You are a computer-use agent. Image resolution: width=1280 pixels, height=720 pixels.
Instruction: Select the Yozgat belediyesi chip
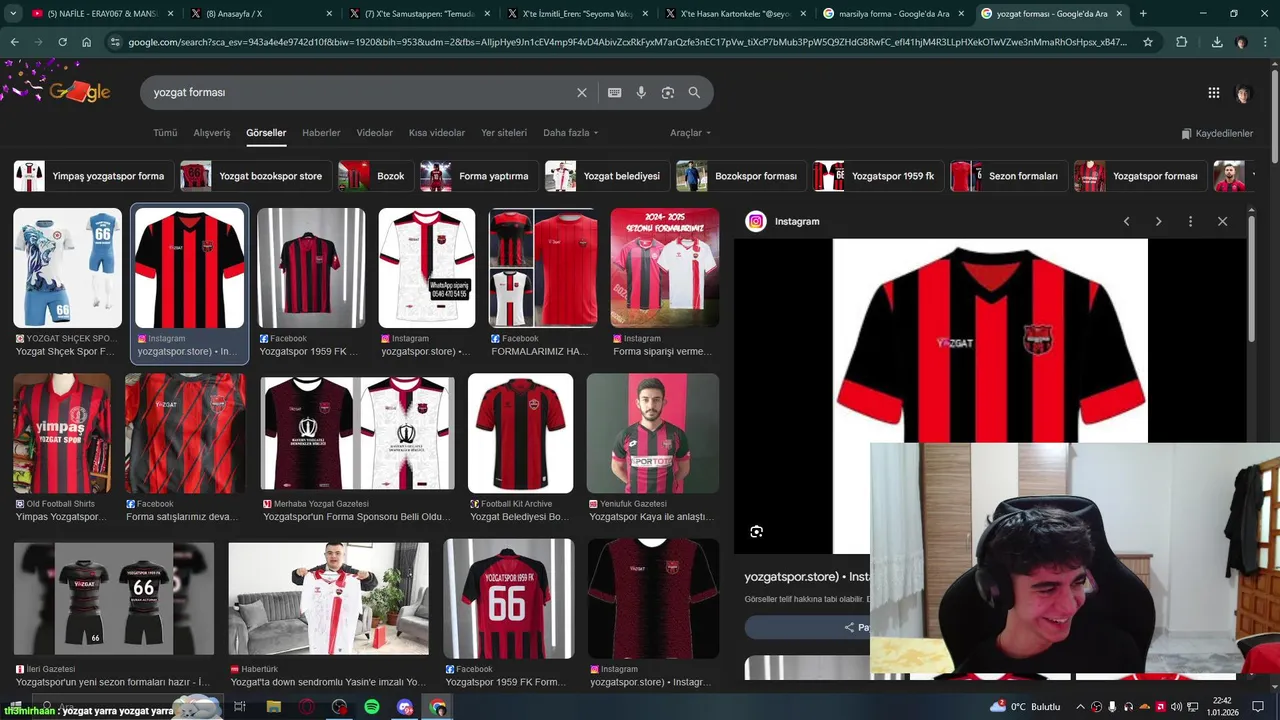[x=607, y=176]
